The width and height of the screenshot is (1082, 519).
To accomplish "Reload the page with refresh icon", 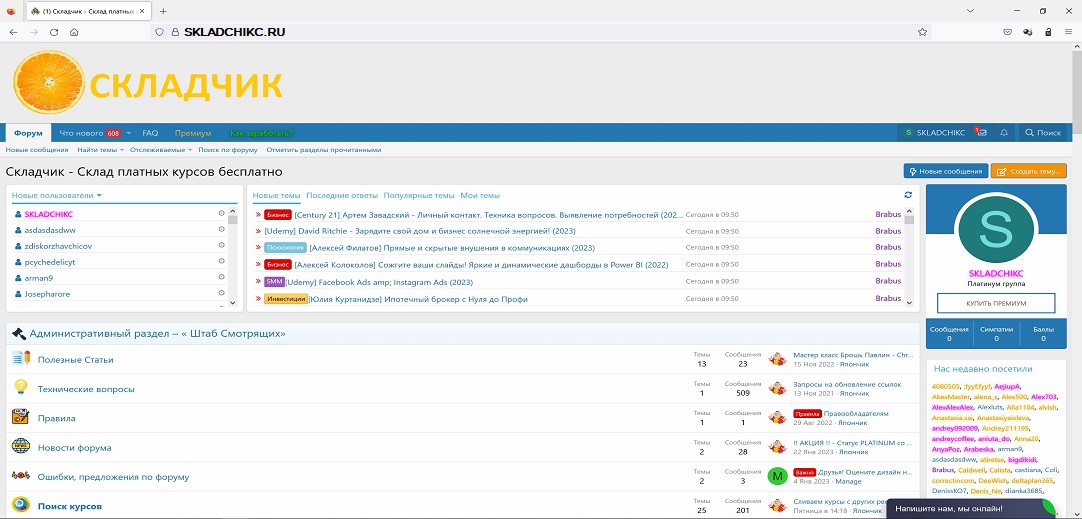I will [54, 32].
